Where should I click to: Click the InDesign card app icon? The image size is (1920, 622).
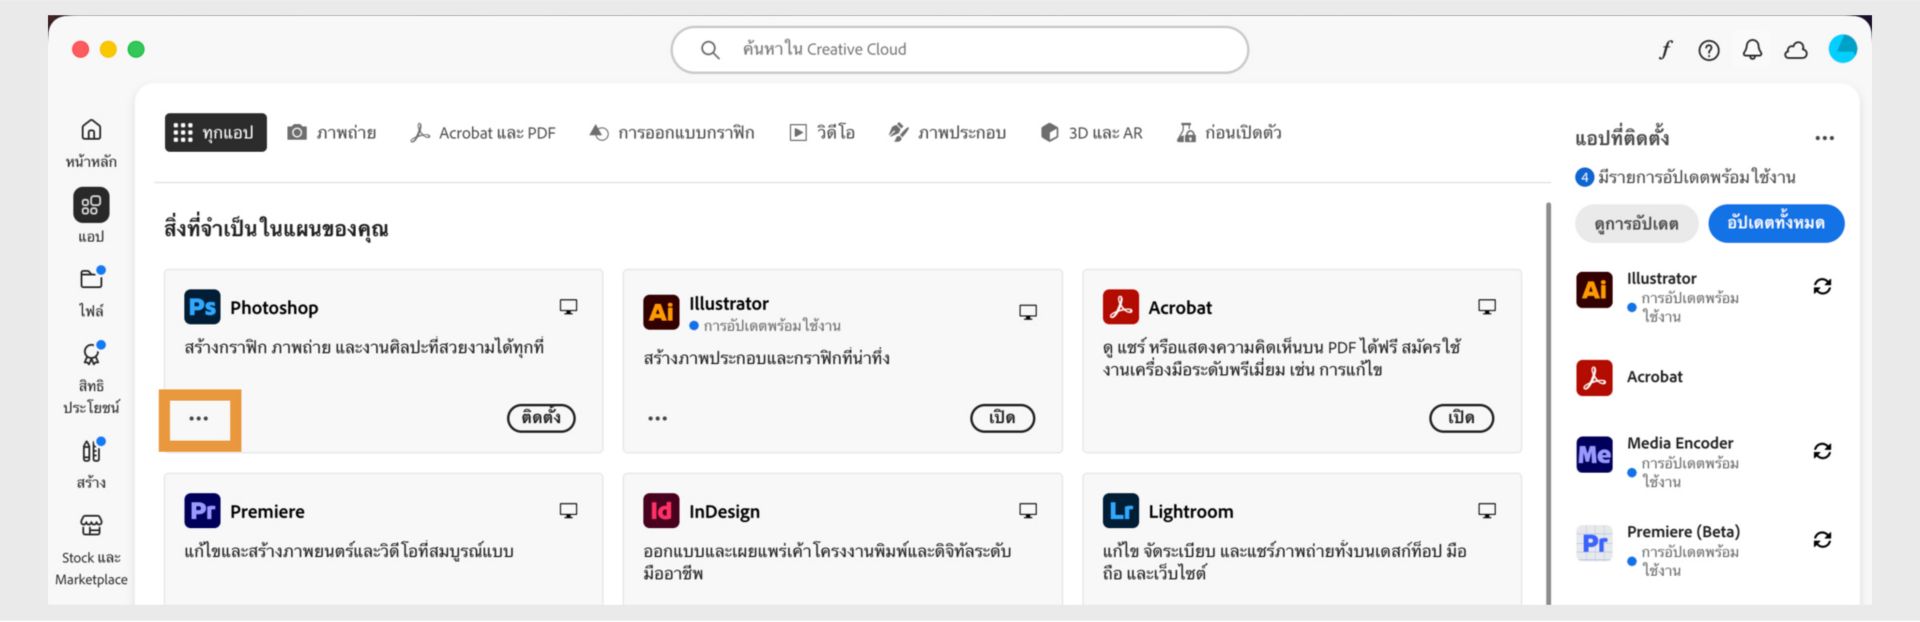tap(661, 511)
